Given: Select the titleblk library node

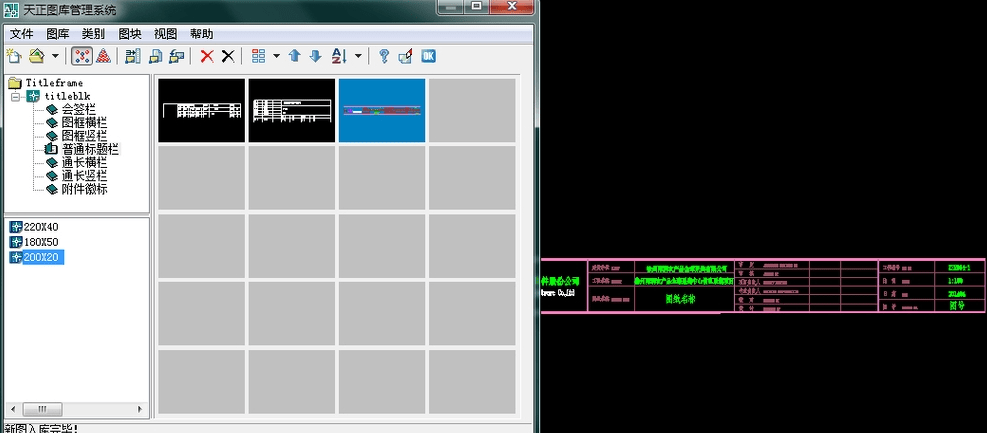Looking at the screenshot, I should click(x=67, y=96).
